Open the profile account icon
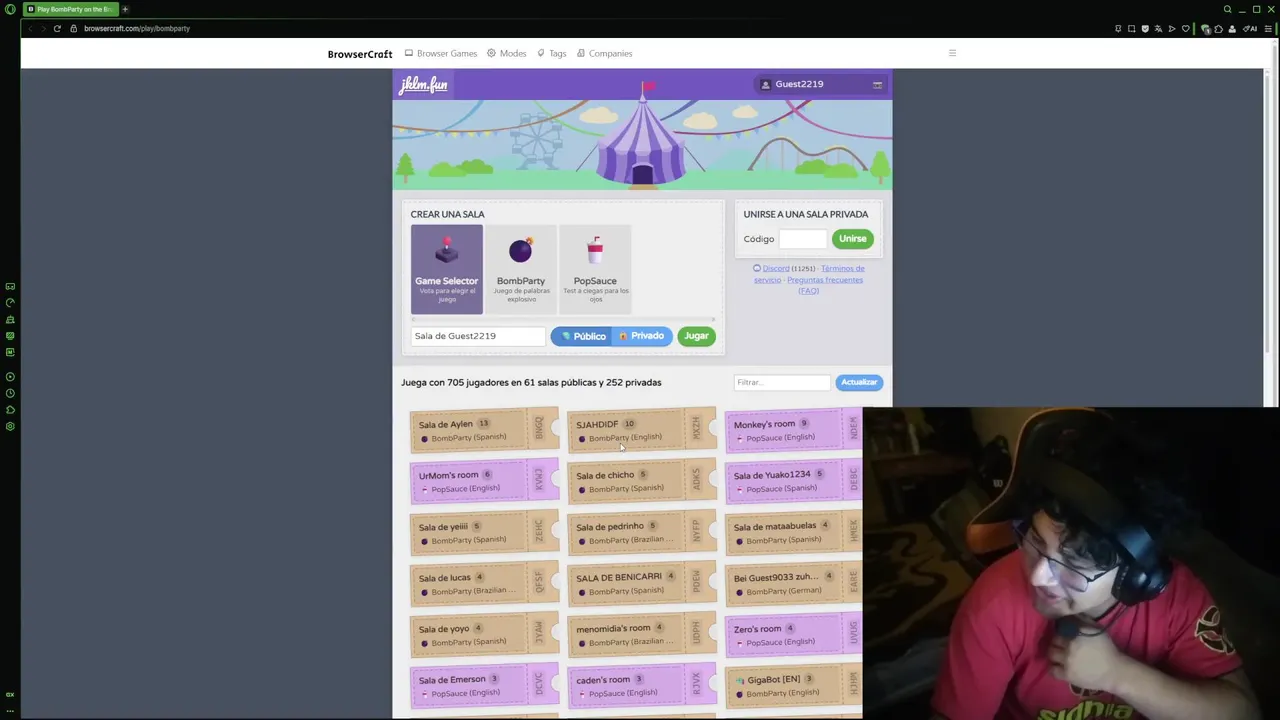Image resolution: width=1280 pixels, height=720 pixels. click(x=1232, y=28)
